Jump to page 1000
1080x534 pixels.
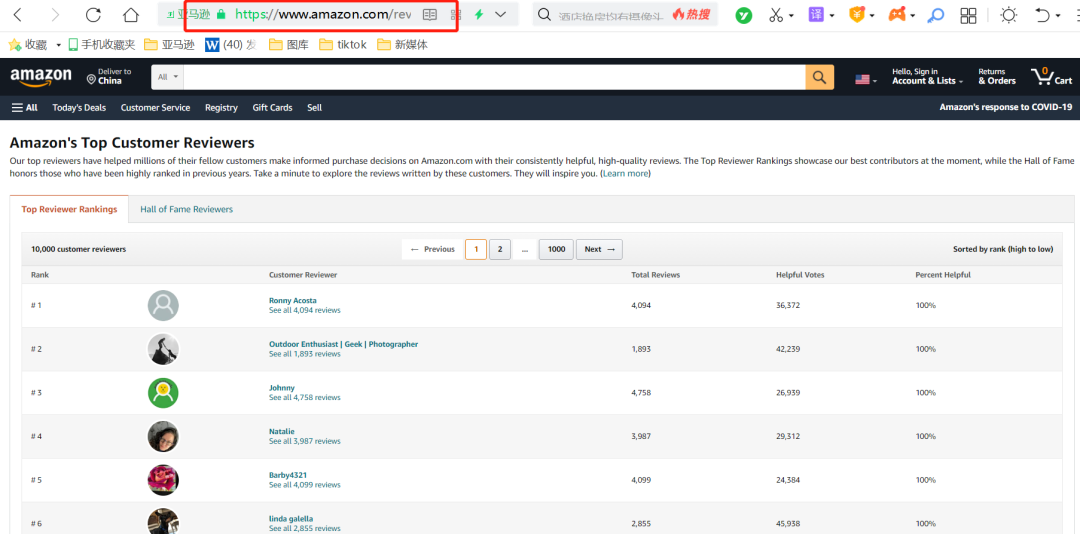pos(556,249)
